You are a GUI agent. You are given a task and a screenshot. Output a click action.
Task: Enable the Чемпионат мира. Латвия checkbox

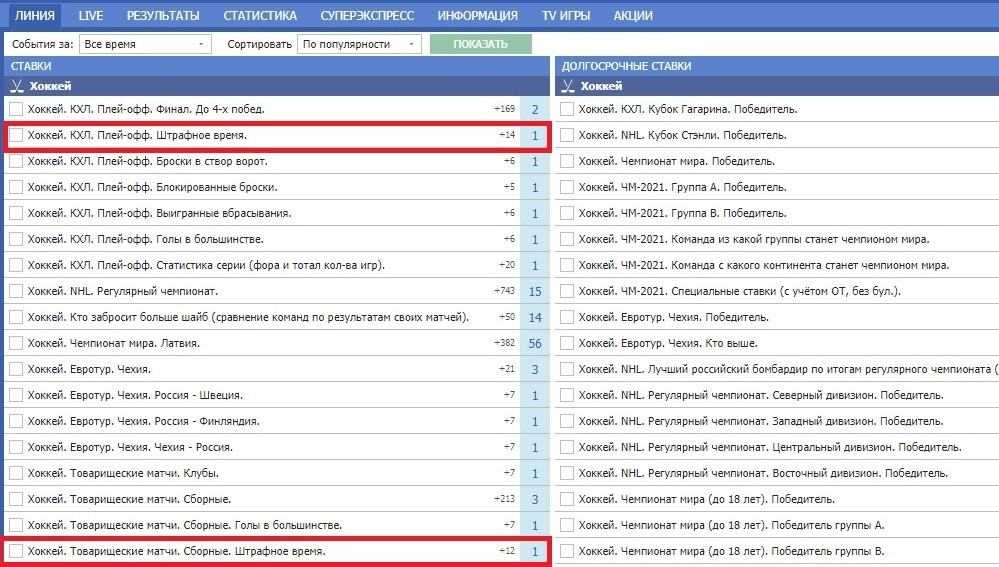(x=16, y=343)
